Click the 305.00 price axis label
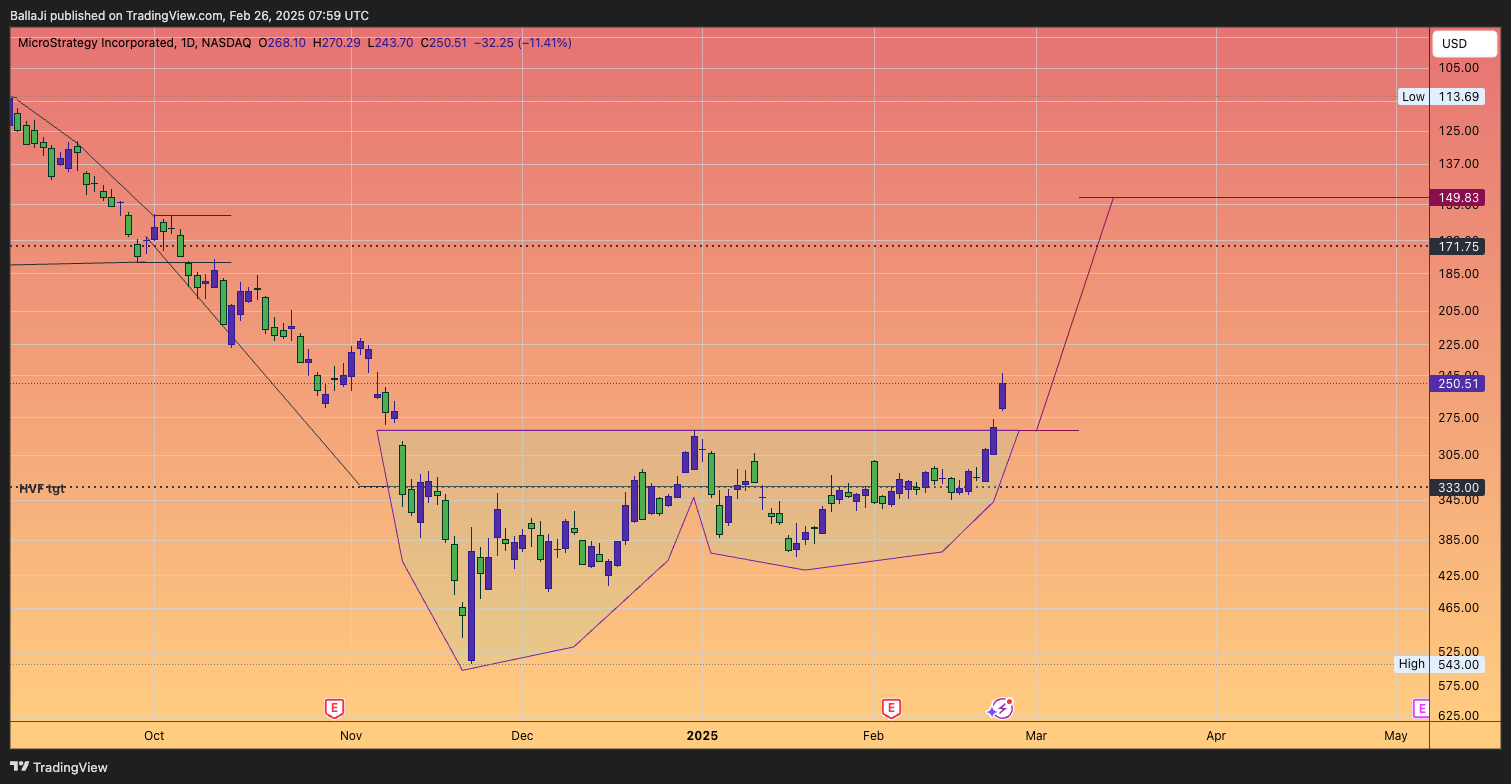This screenshot has width=1511, height=784. [1458, 455]
